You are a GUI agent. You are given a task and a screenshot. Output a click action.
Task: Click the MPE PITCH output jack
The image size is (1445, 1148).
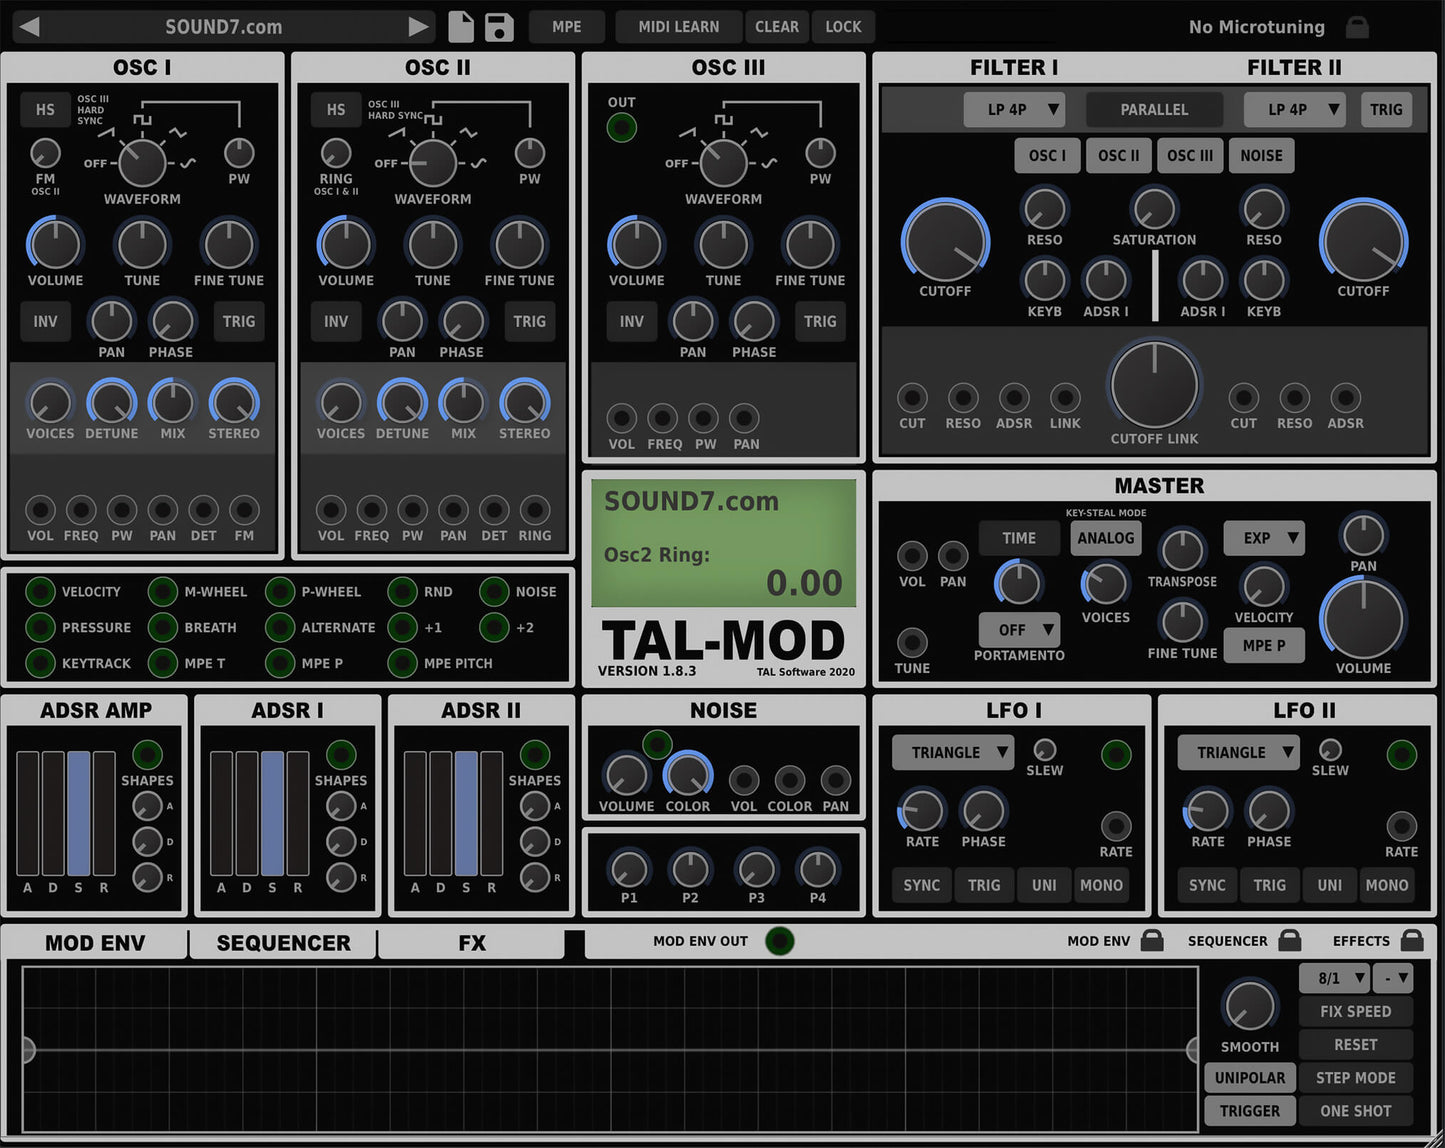point(402,662)
